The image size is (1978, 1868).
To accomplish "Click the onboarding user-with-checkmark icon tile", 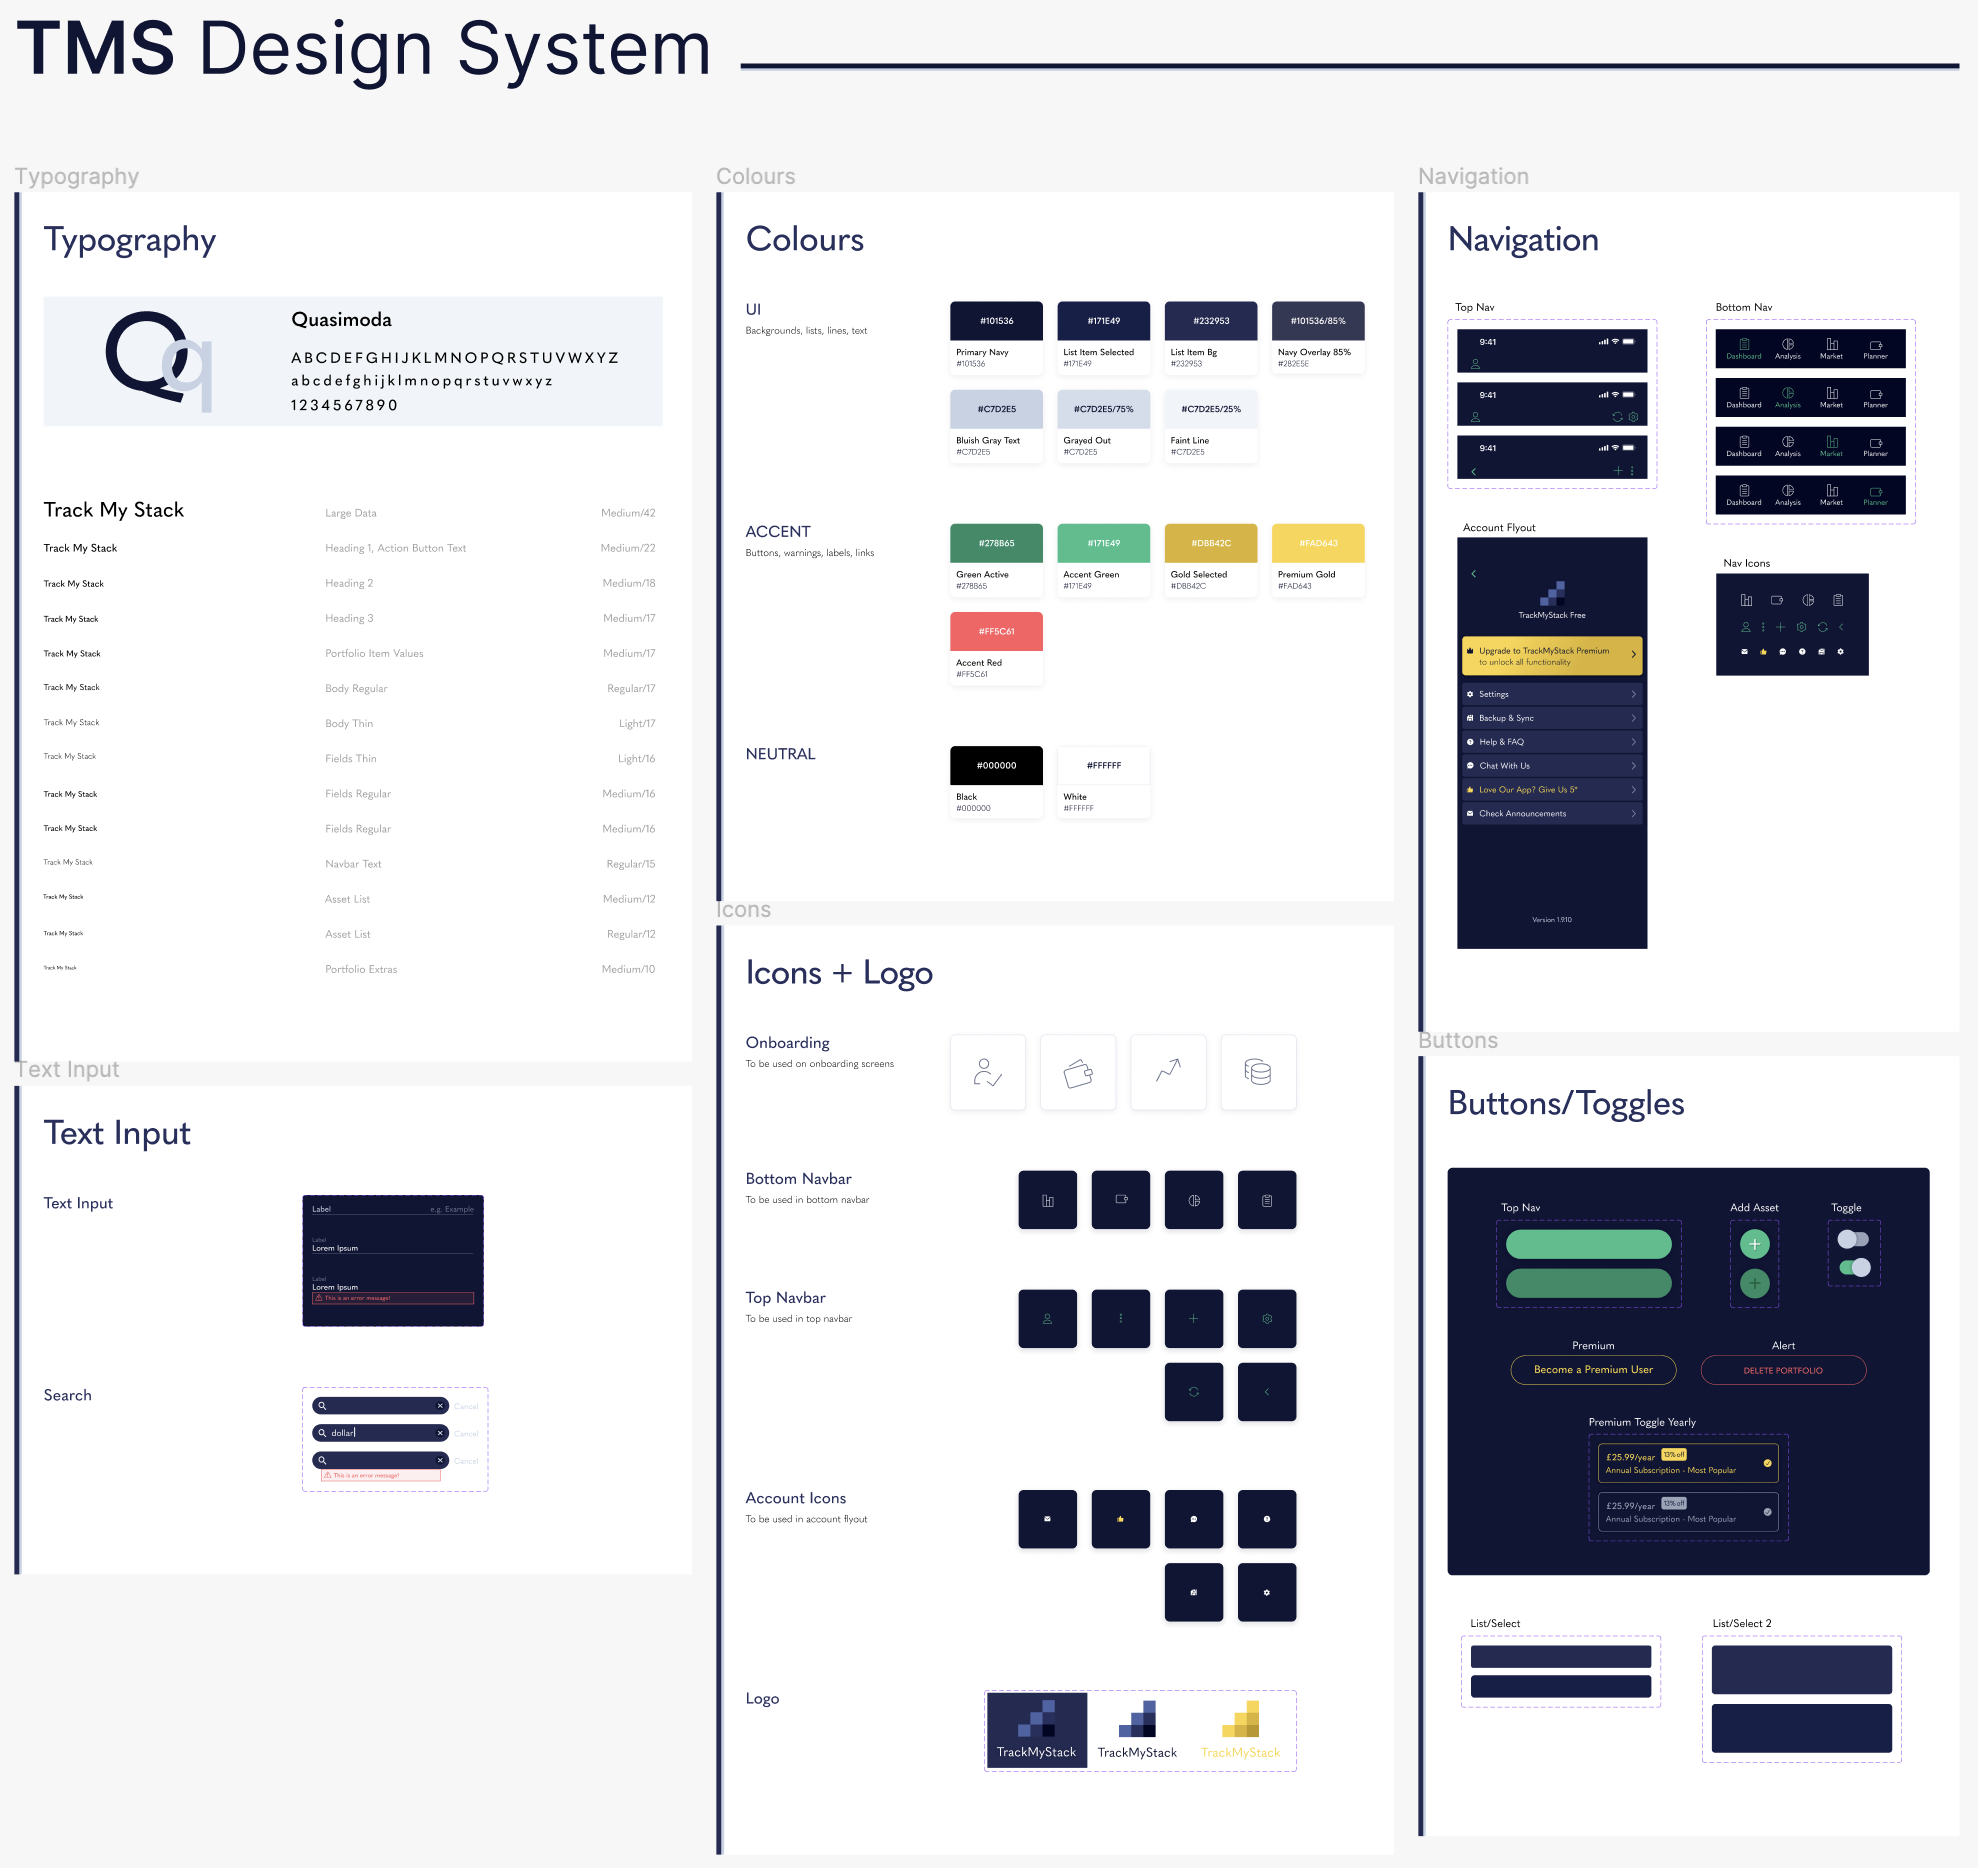I will coord(988,1072).
